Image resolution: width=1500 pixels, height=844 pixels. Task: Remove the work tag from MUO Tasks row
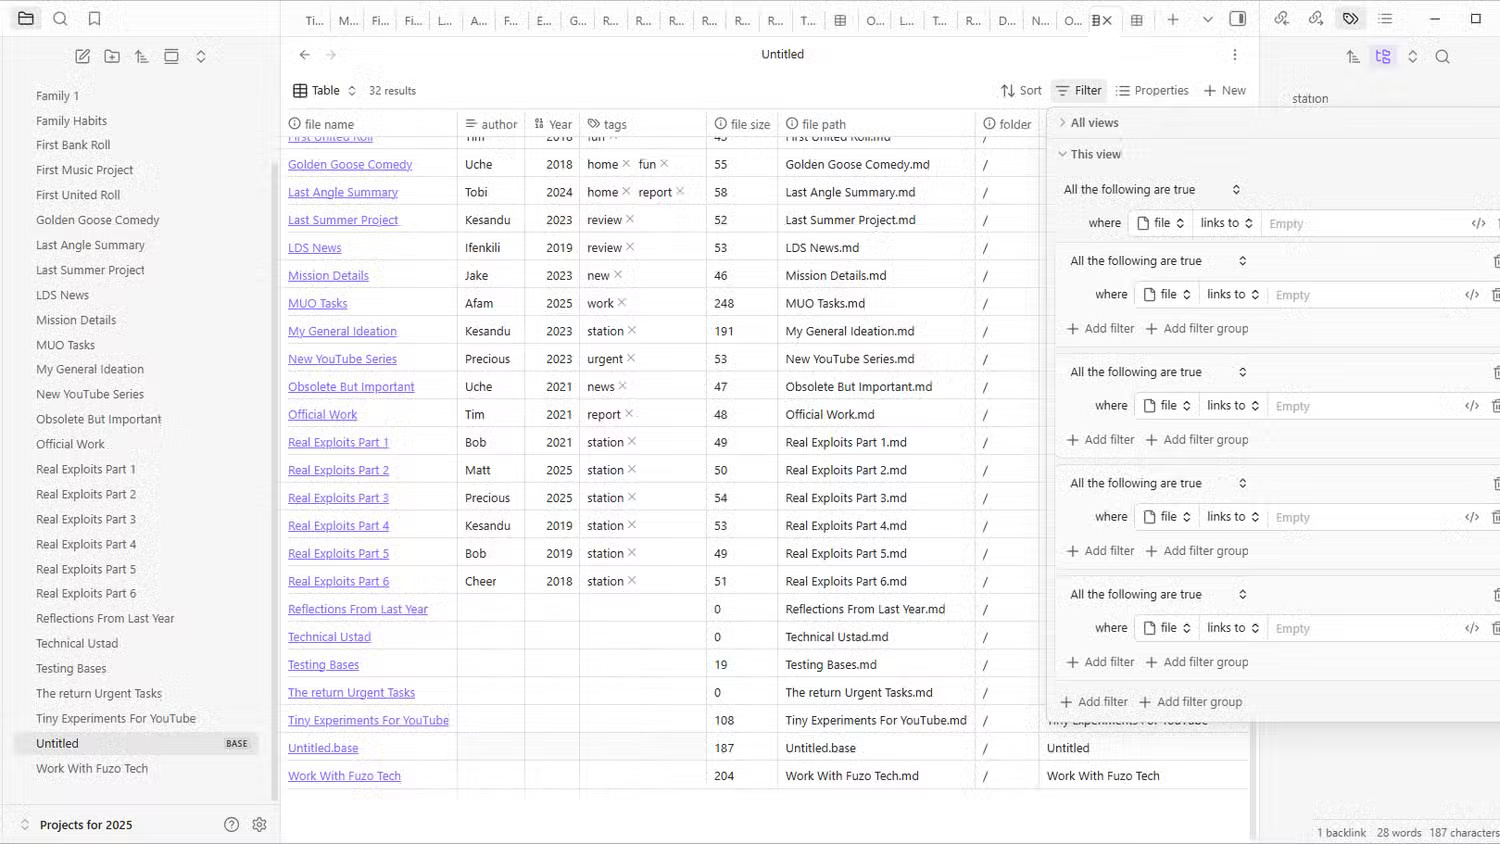(x=622, y=303)
